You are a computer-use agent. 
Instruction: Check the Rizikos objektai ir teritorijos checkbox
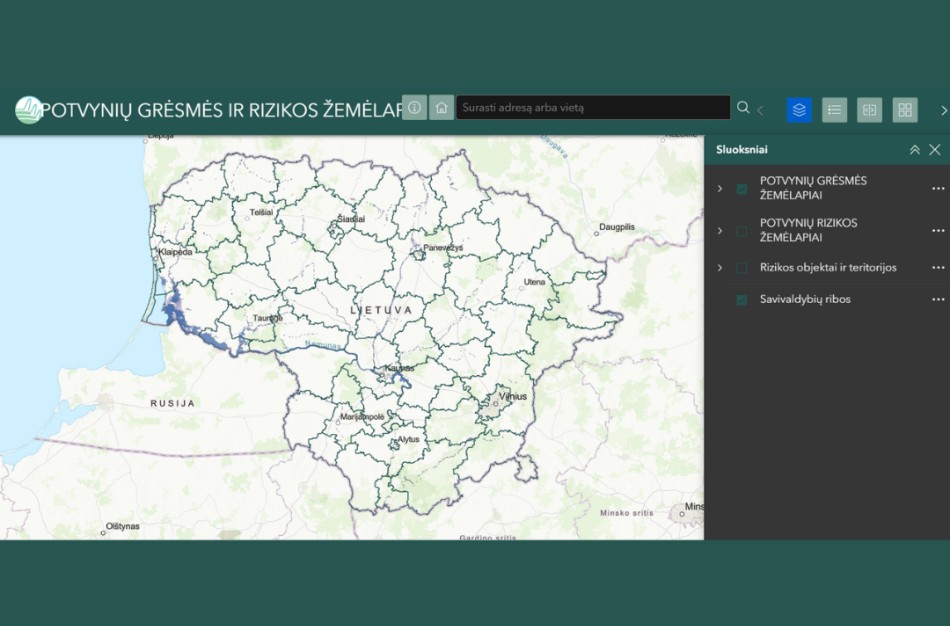pos(740,267)
